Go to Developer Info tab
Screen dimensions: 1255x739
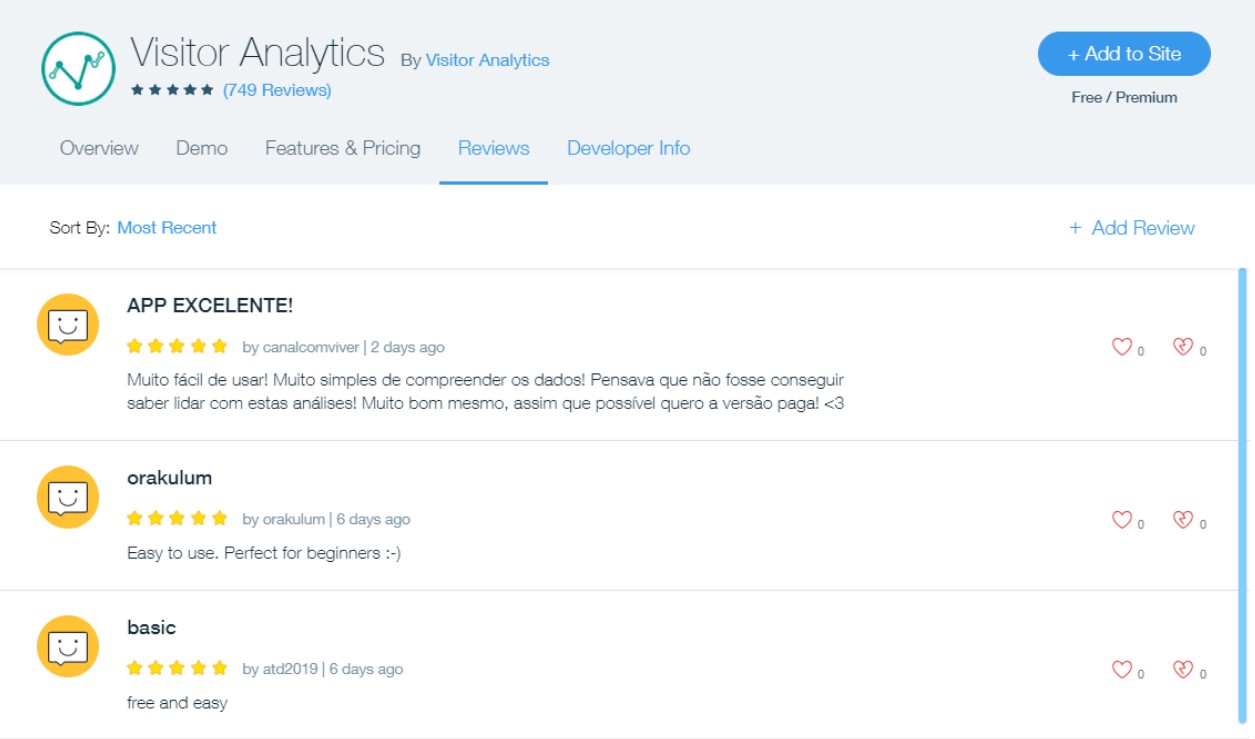629,148
